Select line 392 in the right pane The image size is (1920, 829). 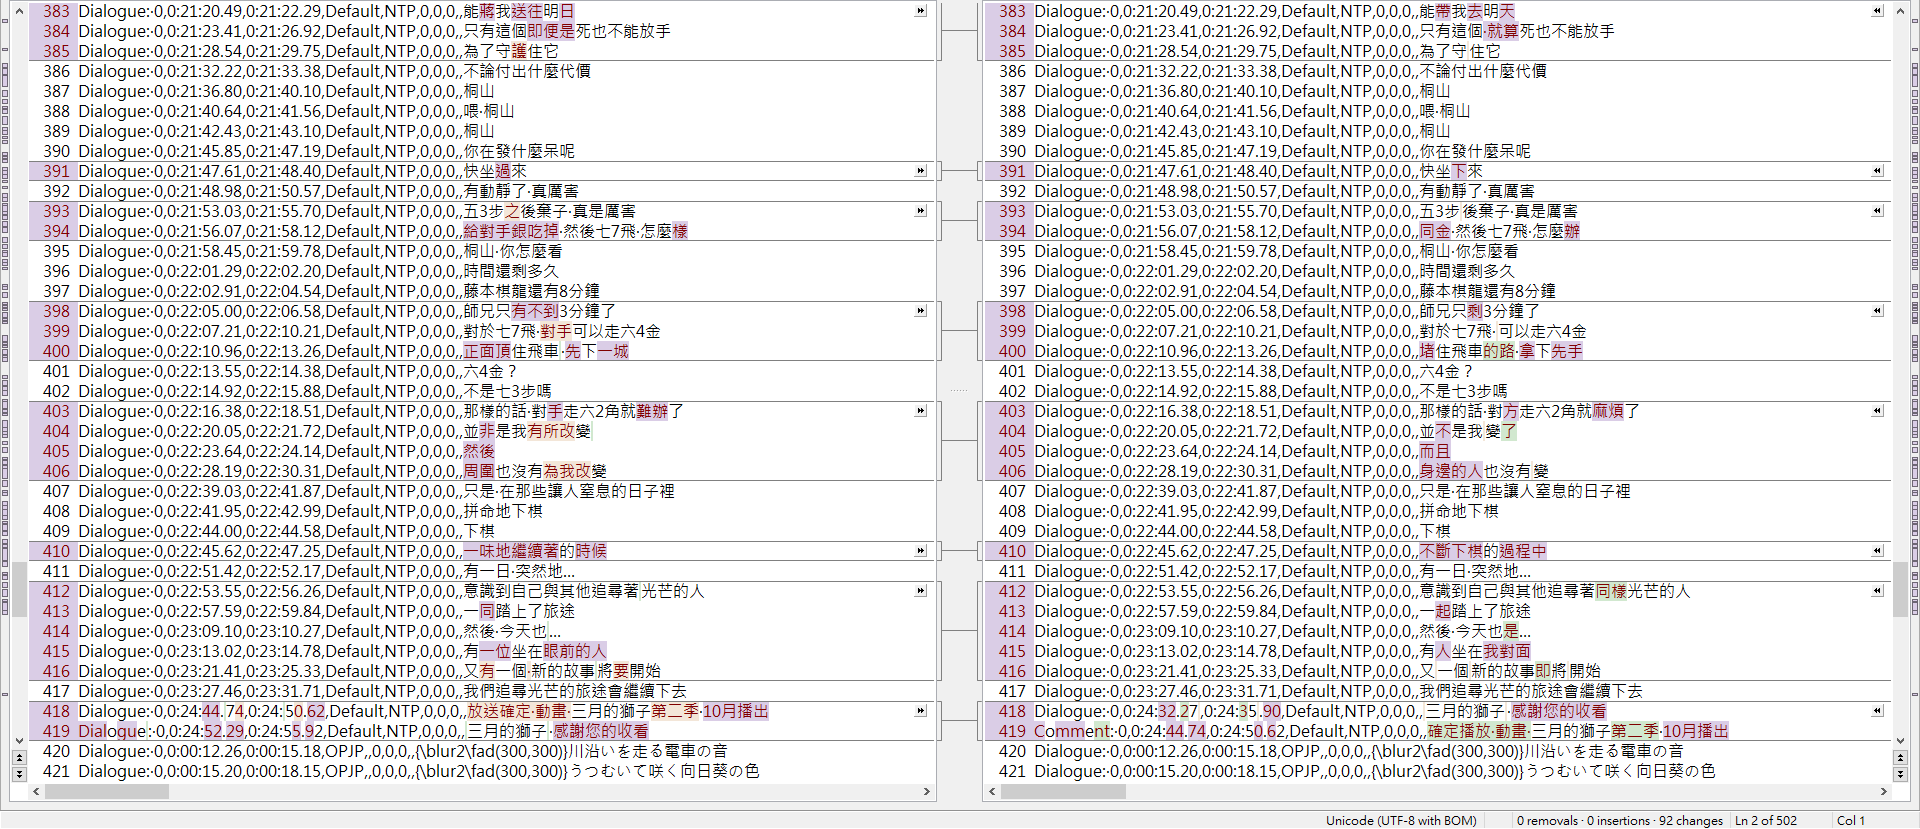coord(1438,191)
